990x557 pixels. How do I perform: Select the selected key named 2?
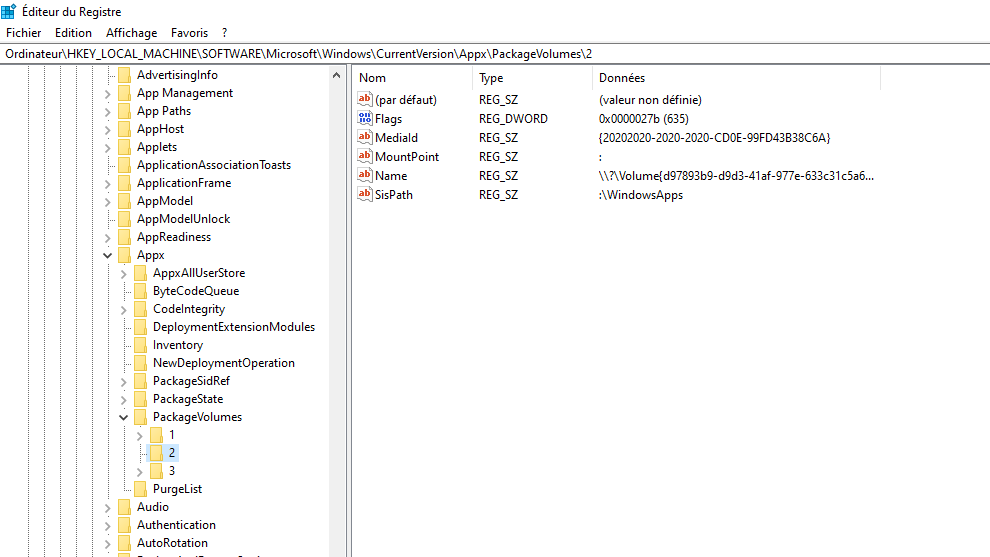(x=172, y=453)
